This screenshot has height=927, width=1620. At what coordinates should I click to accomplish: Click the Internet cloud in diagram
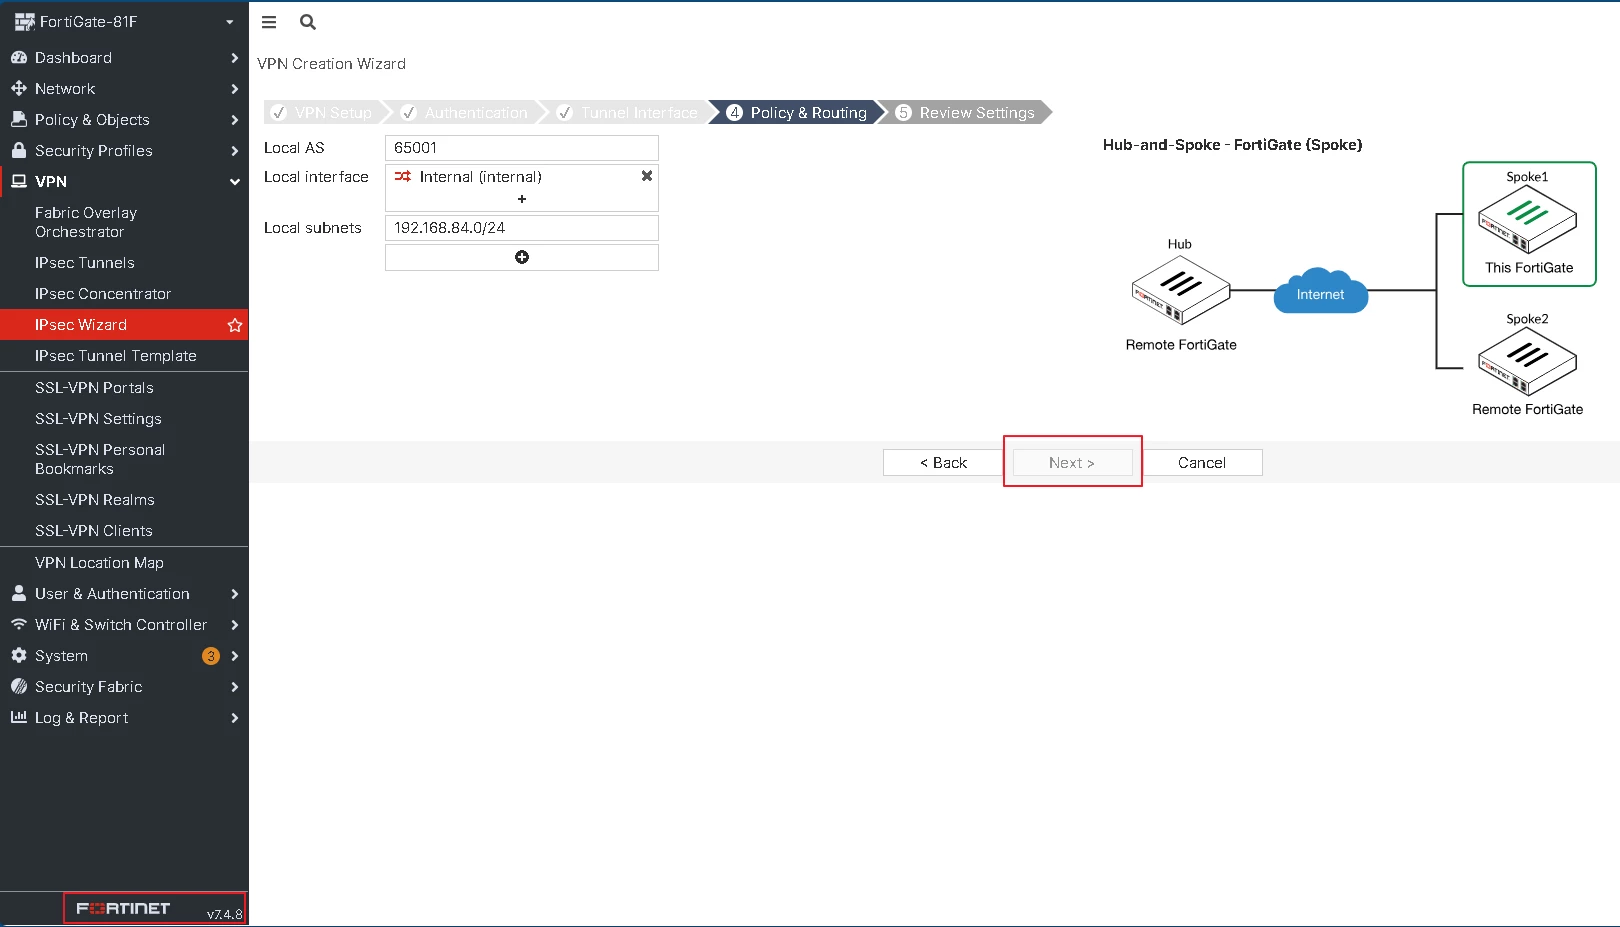coord(1321,291)
